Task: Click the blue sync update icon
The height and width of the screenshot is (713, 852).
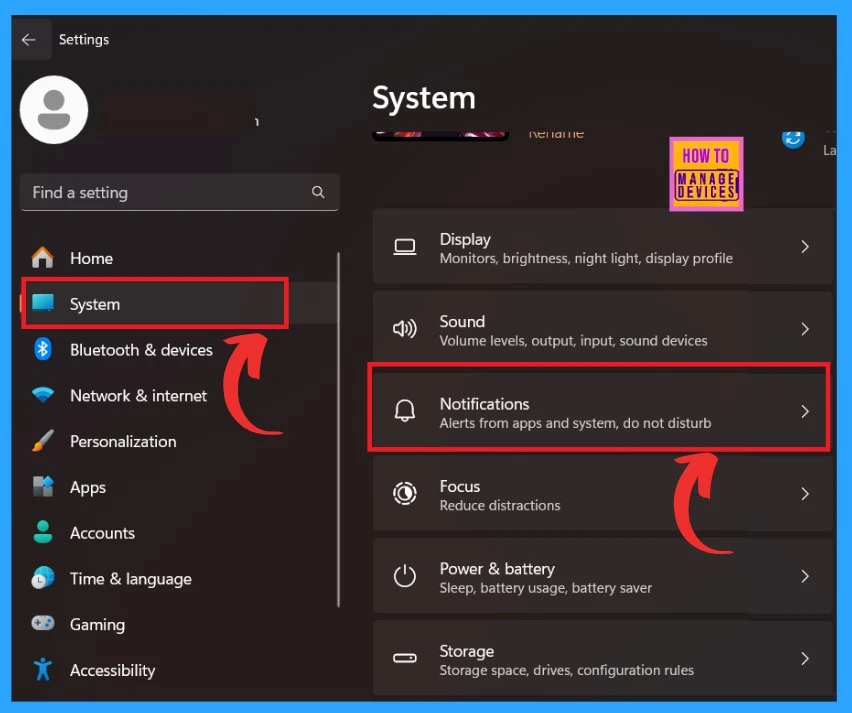Action: pos(793,139)
